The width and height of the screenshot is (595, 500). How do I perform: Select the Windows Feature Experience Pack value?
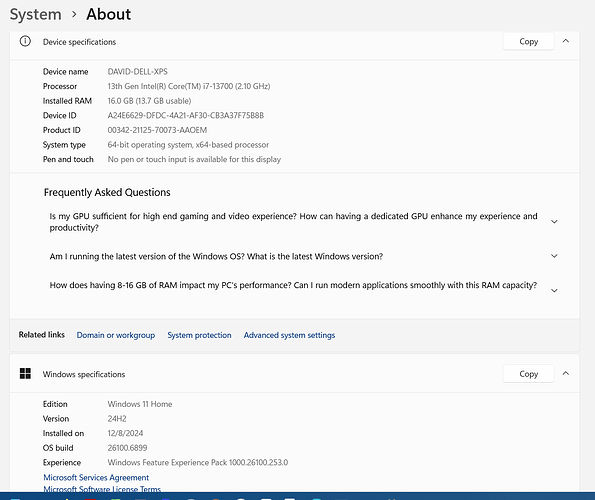(x=198, y=462)
